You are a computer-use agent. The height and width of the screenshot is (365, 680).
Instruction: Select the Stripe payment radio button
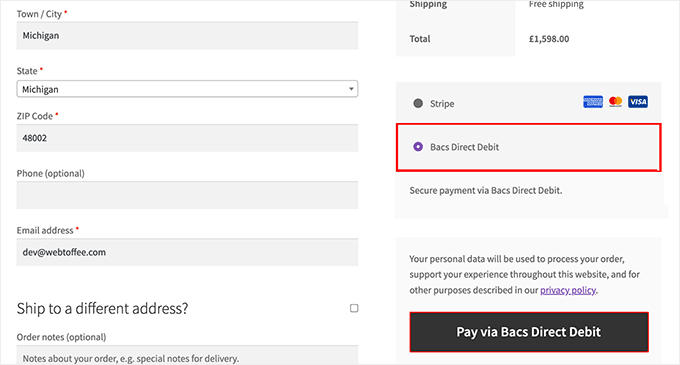click(x=418, y=104)
